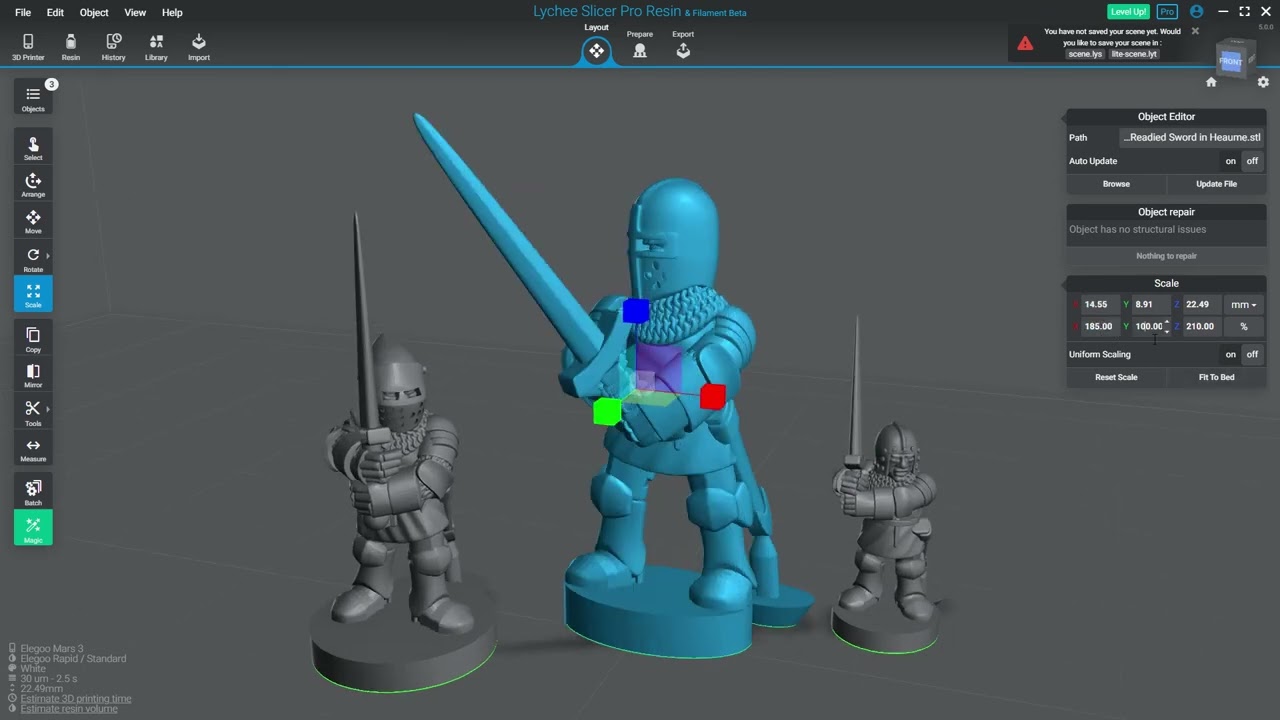Open the Help menu
This screenshot has width=1280, height=720.
172,13
